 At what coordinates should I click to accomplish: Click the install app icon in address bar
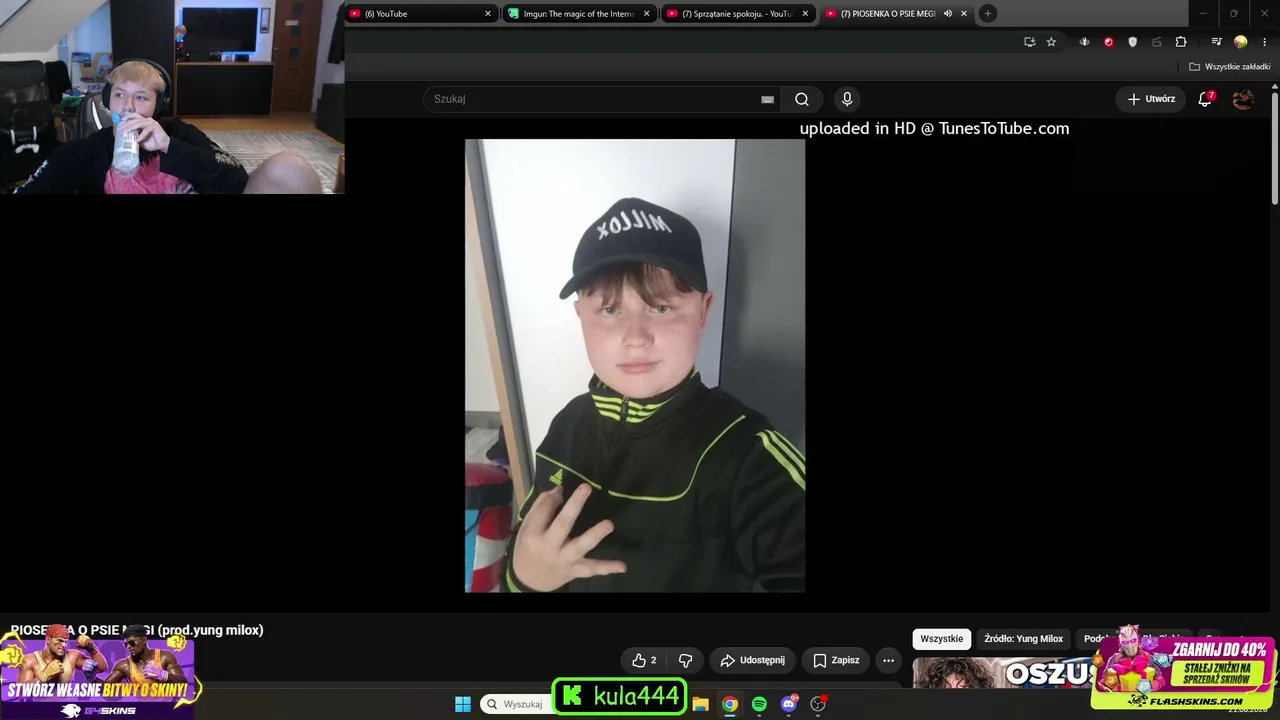click(1029, 42)
